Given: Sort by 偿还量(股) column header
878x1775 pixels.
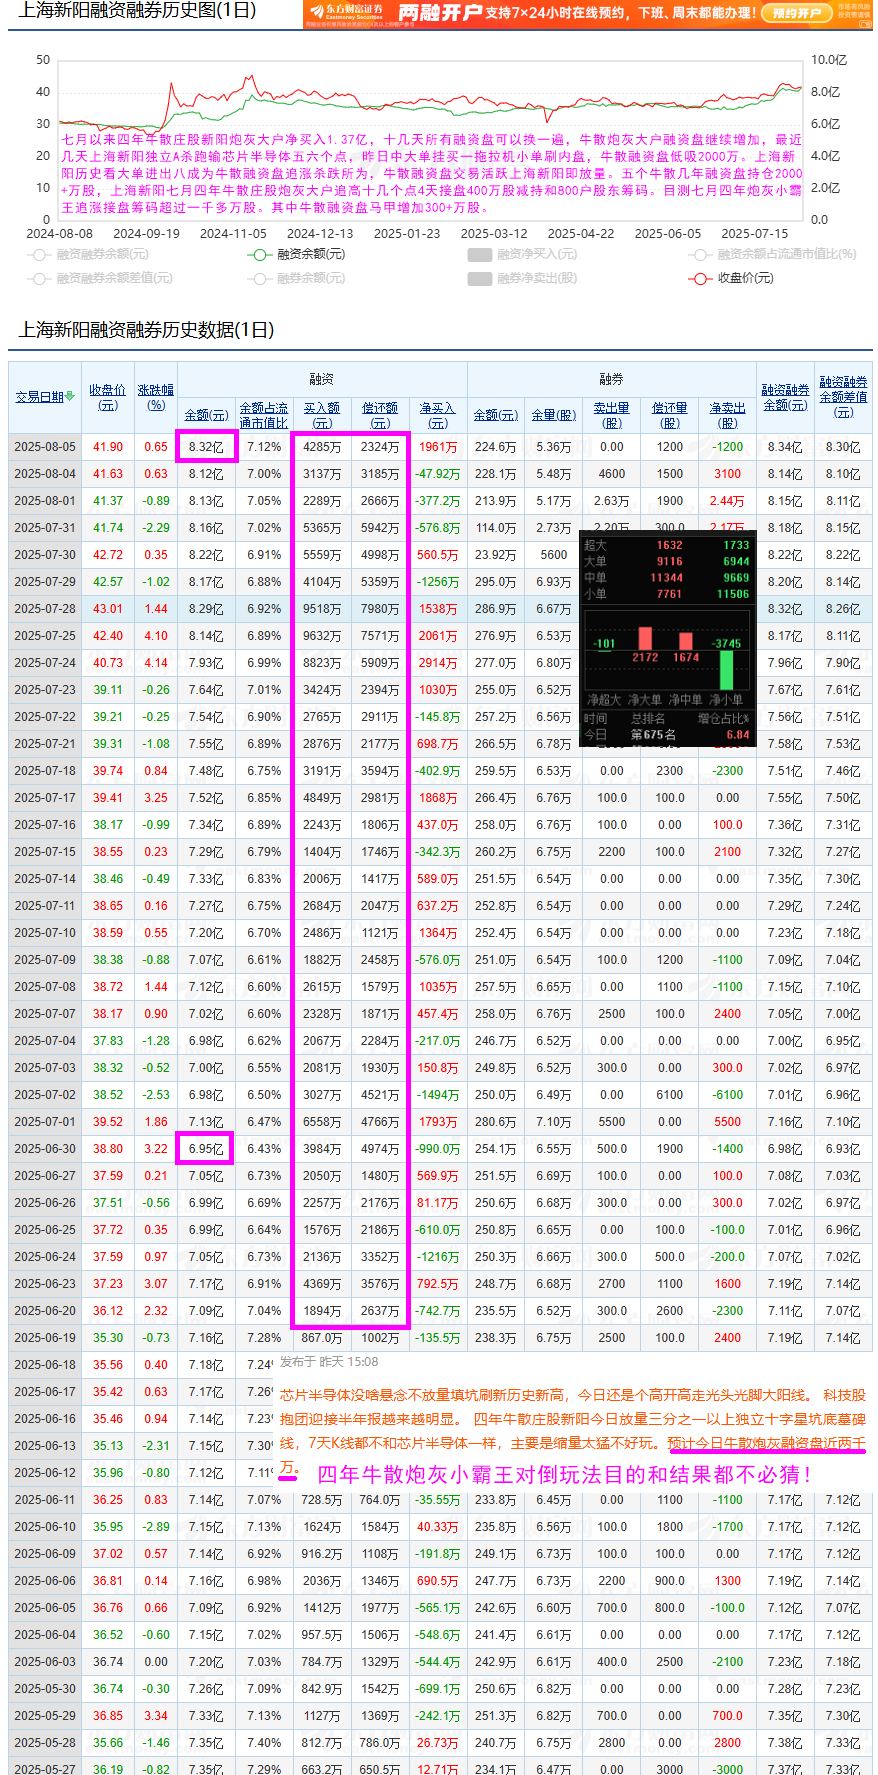Looking at the screenshot, I should pos(670,415).
